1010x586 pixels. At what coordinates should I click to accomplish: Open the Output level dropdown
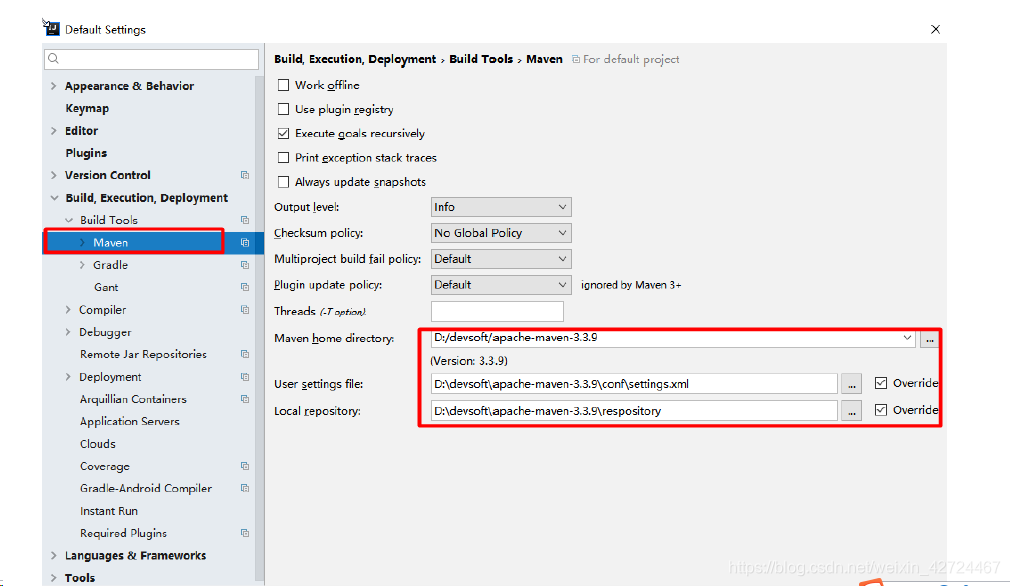[501, 207]
